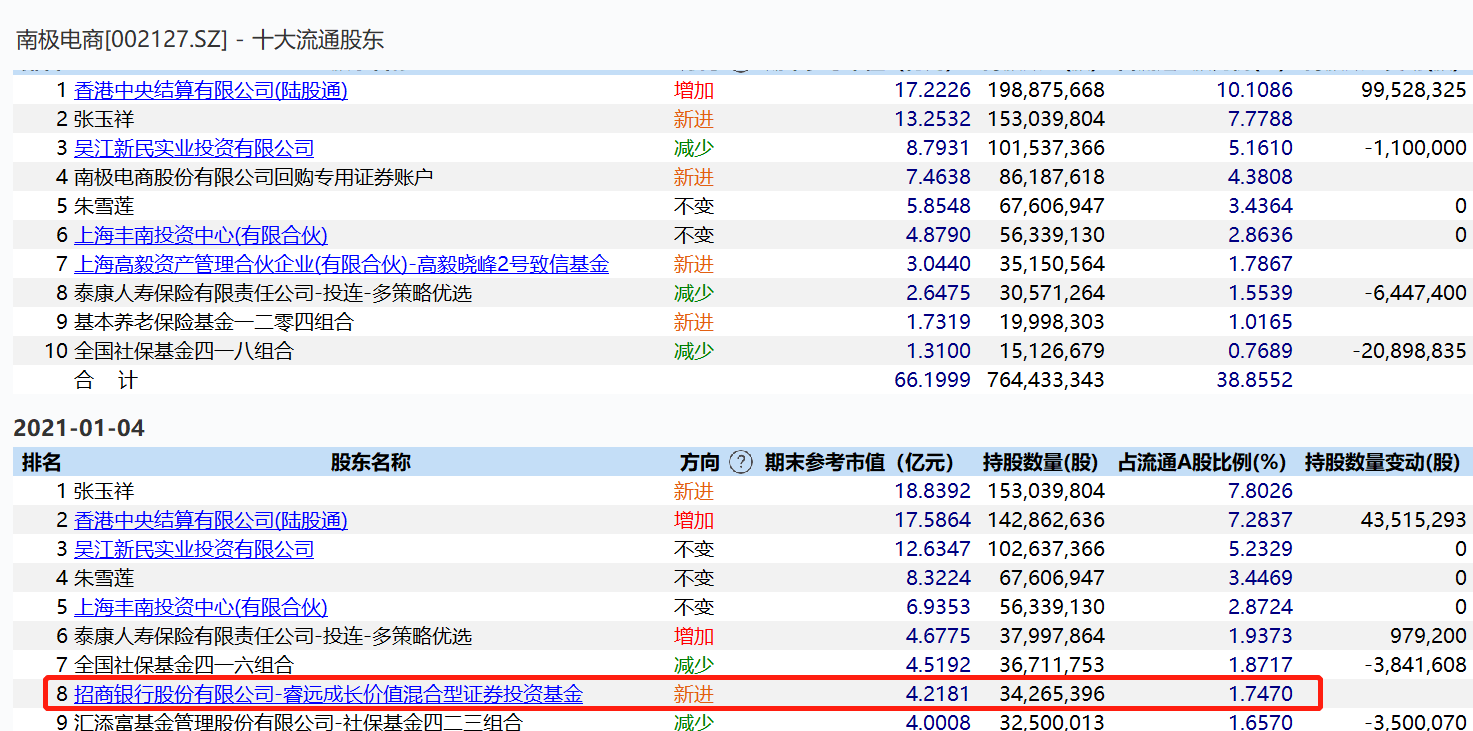Select 南极电商股份有限公司回购专用证券账户 row name

click(254, 177)
